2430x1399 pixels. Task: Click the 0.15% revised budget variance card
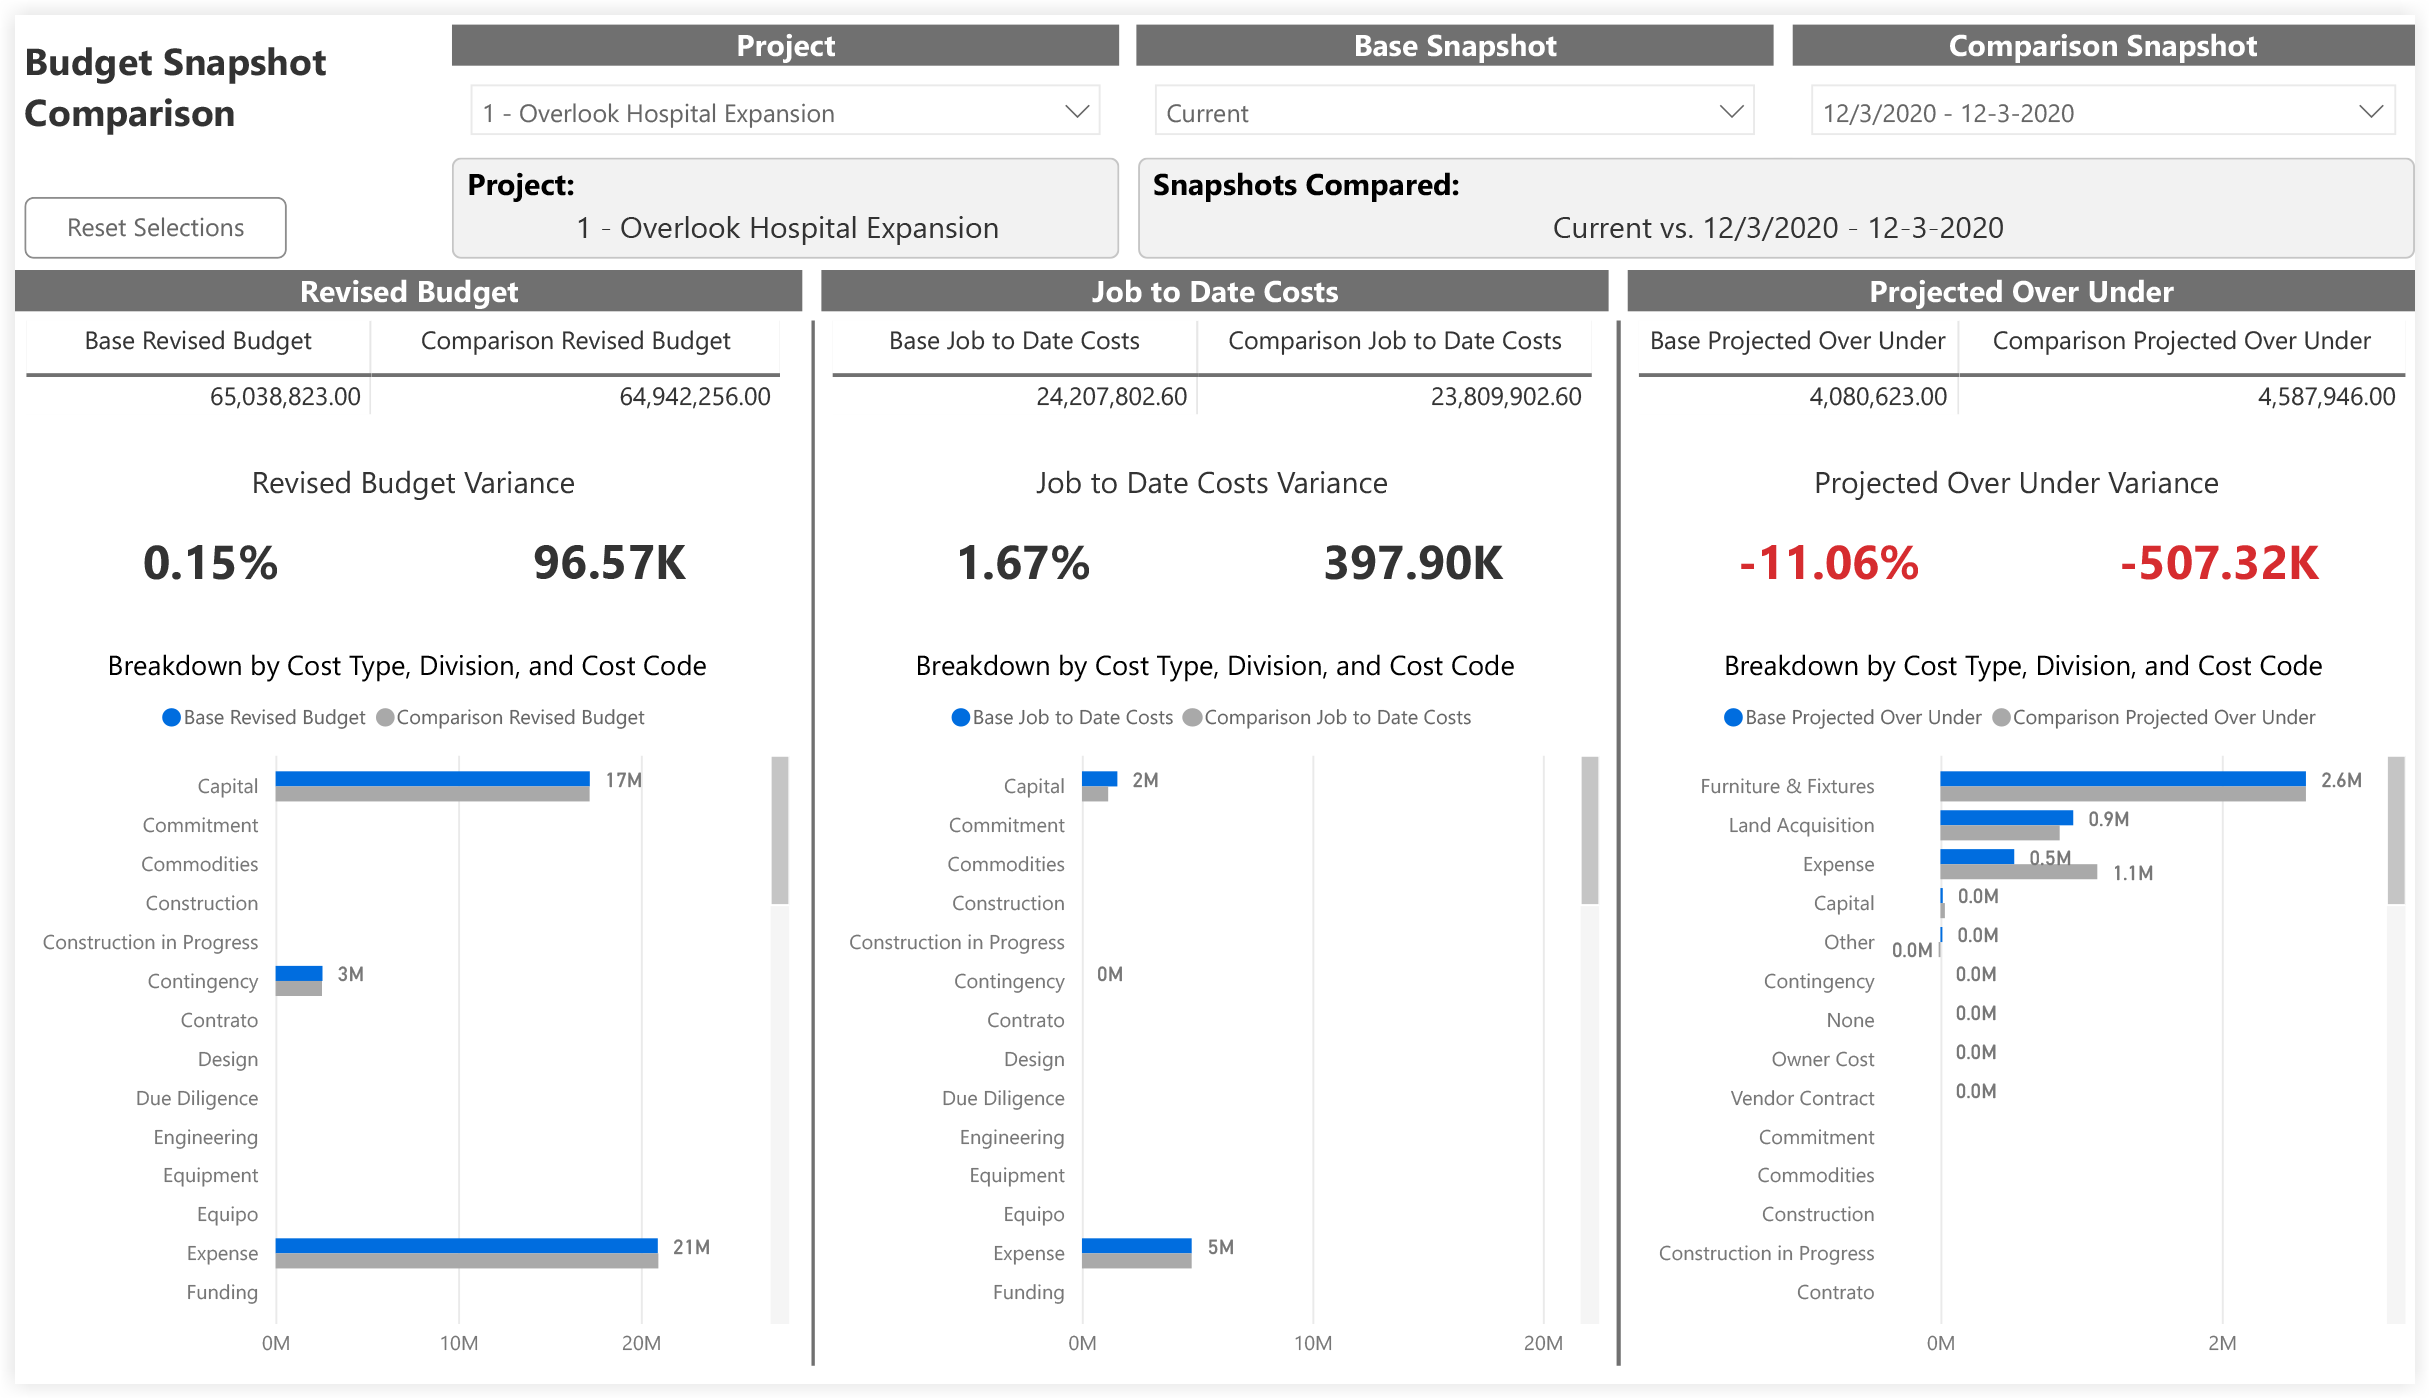210,563
